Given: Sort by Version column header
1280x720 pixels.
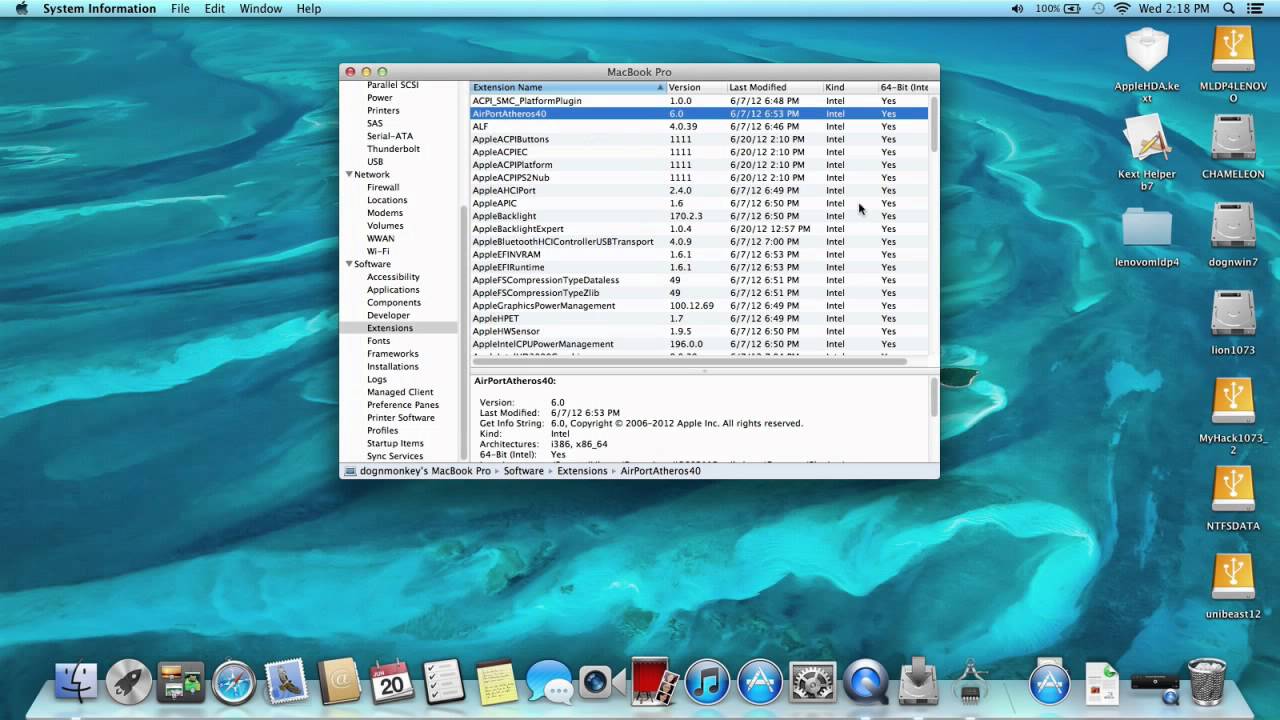Looking at the screenshot, I should pos(695,87).
